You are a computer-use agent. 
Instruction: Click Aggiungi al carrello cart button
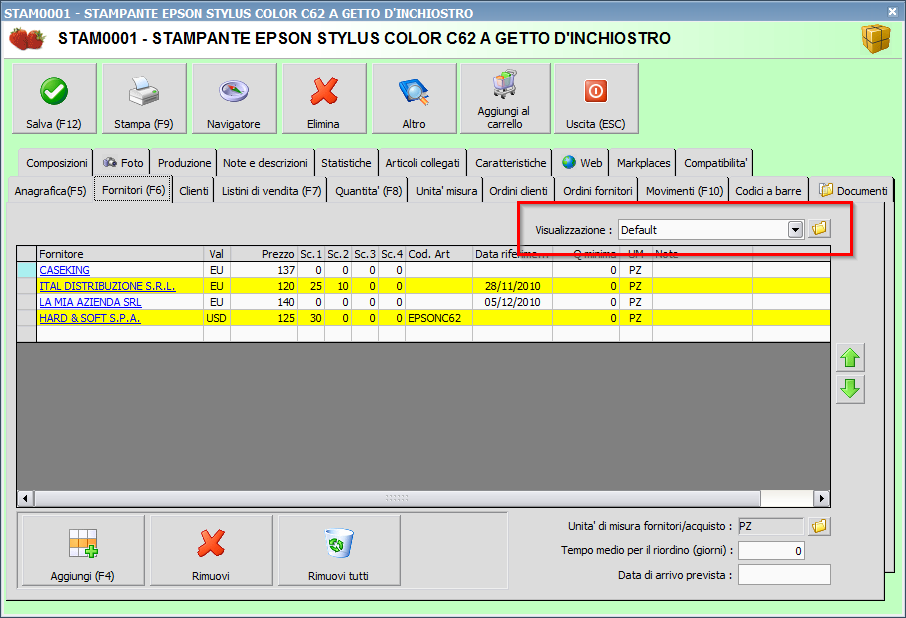pyautogui.click(x=505, y=99)
